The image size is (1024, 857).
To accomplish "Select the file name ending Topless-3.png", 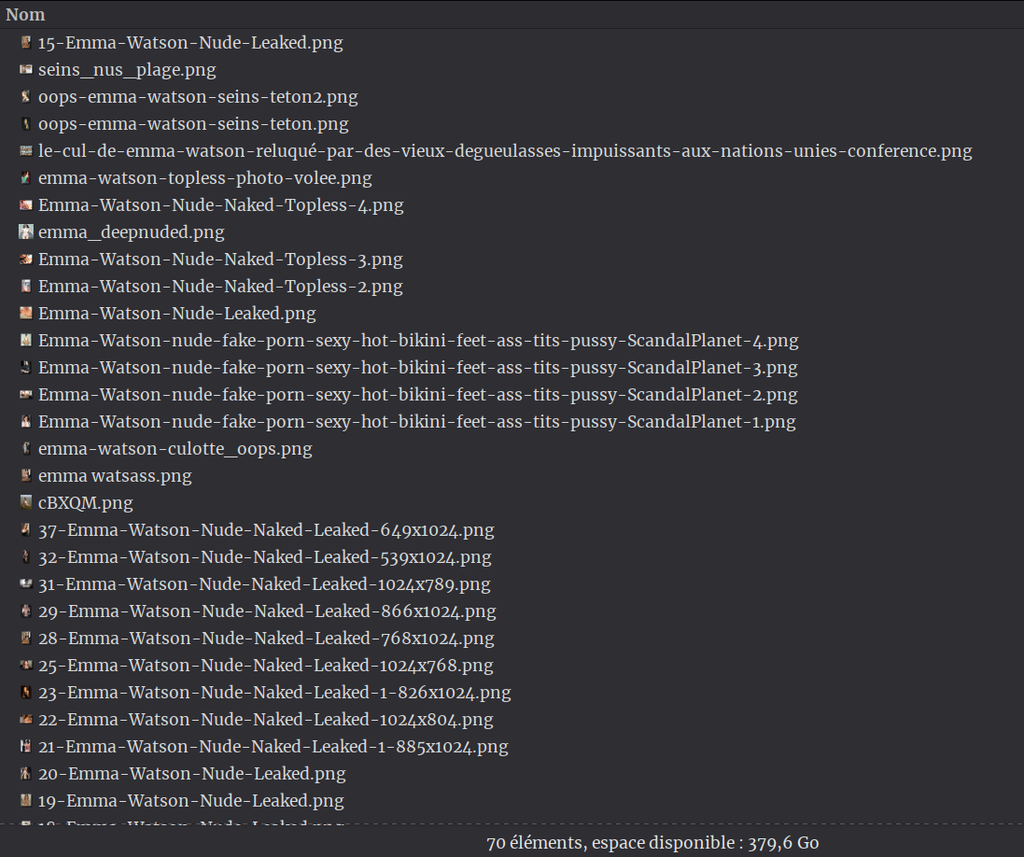I will (221, 259).
